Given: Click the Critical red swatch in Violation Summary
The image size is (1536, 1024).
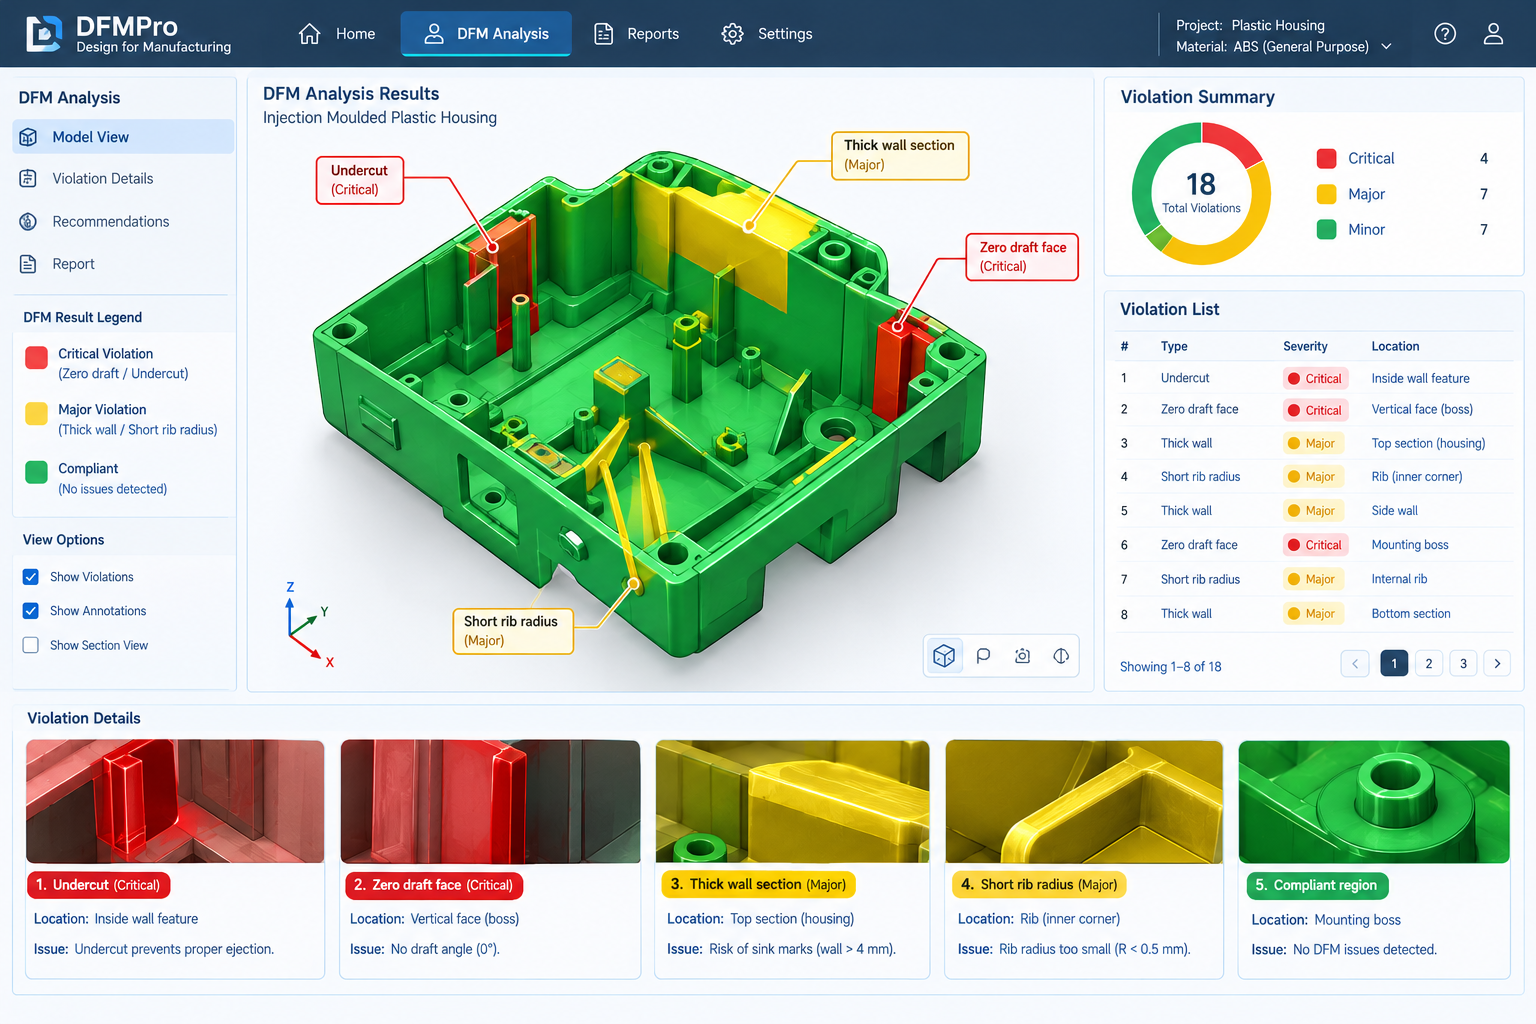Looking at the screenshot, I should click(1327, 158).
